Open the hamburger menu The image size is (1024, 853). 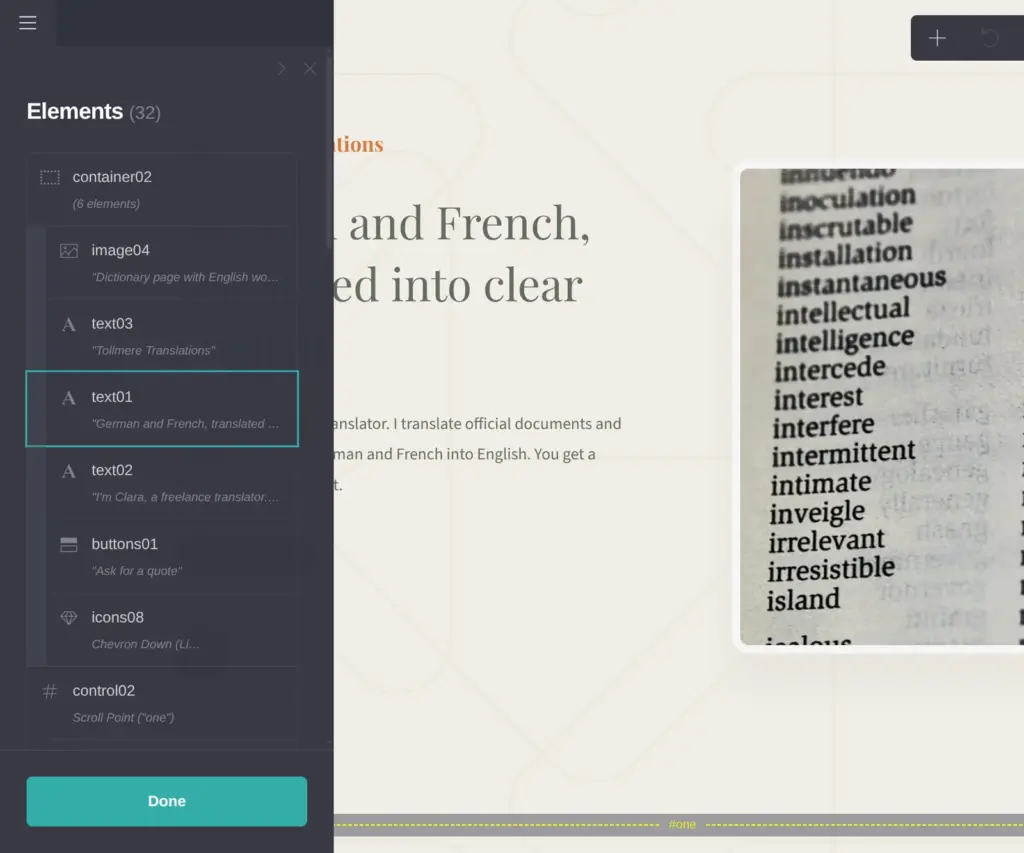[27, 23]
